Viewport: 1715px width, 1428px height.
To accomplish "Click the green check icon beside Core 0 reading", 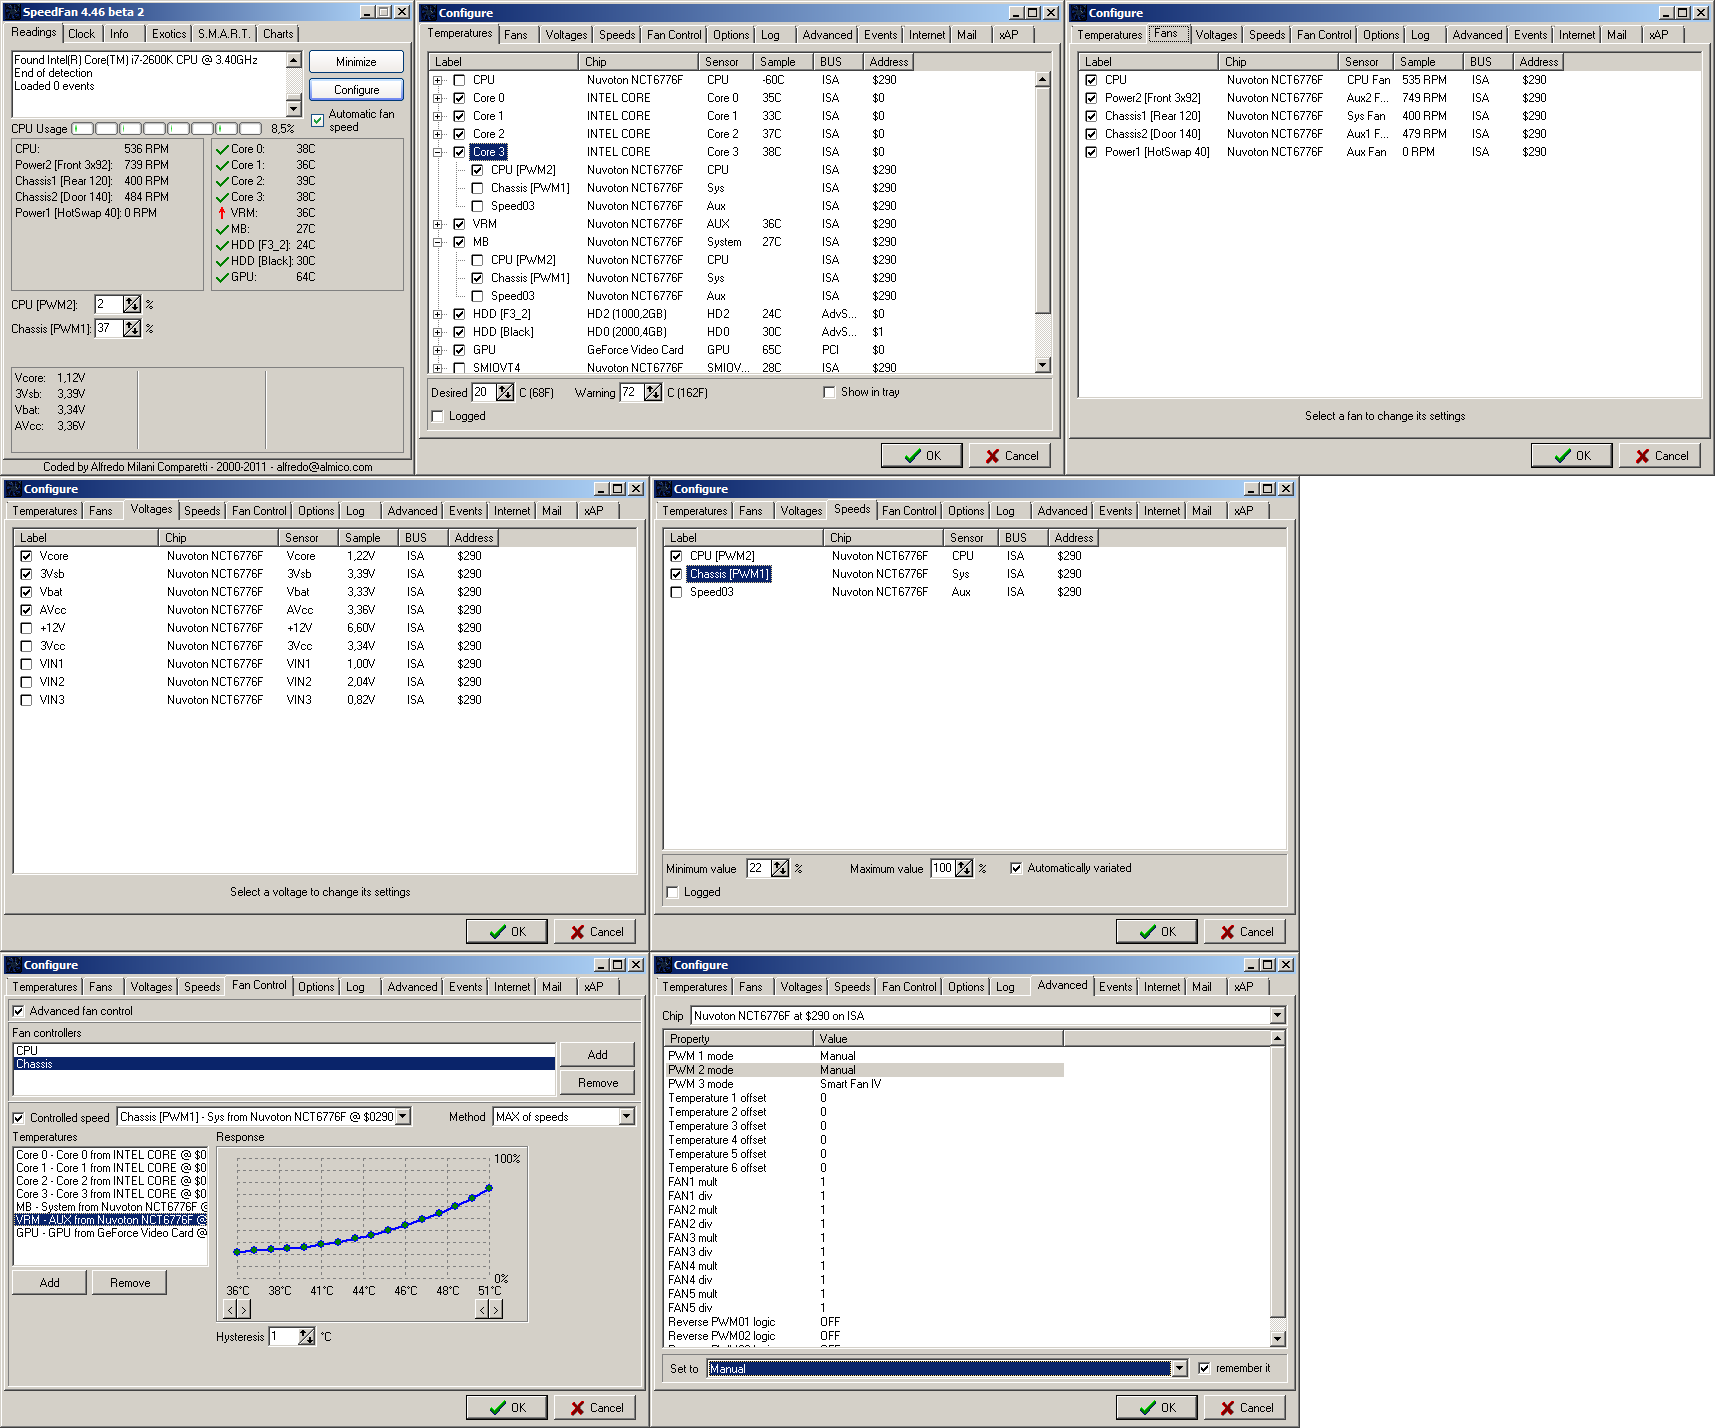I will click(x=222, y=149).
